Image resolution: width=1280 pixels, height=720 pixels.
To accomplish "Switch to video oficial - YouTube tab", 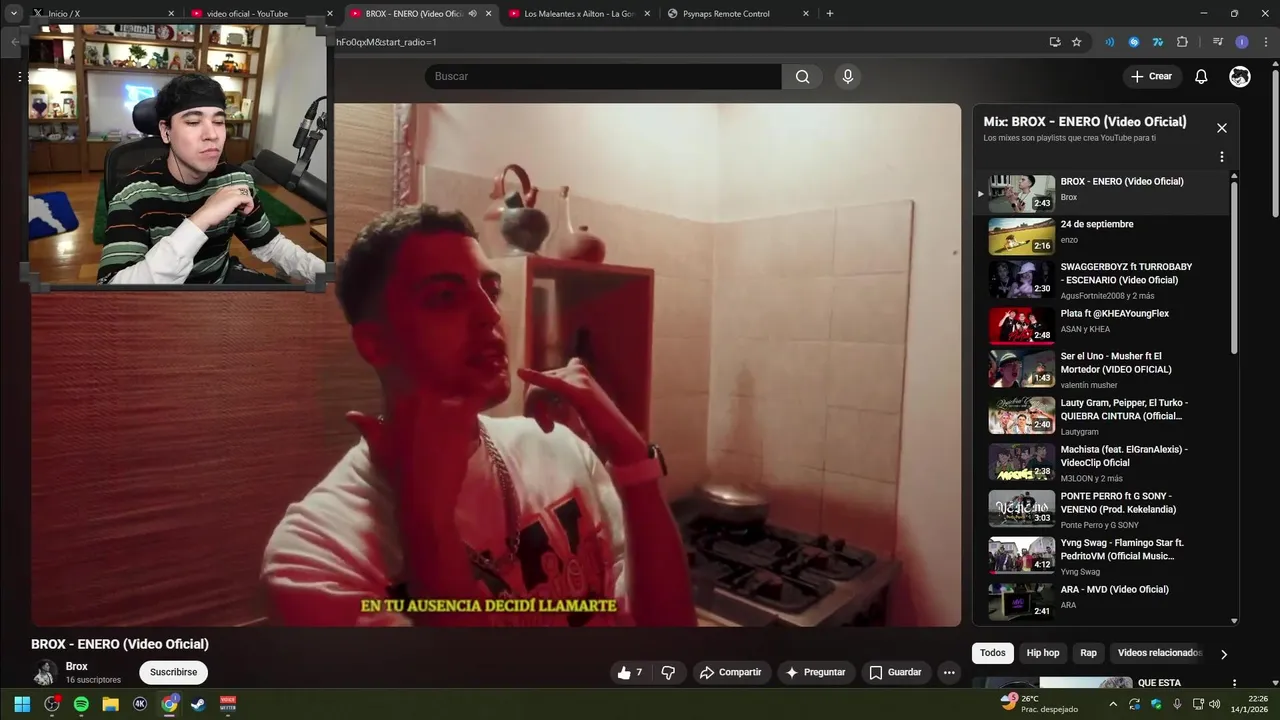I will click(x=262, y=14).
